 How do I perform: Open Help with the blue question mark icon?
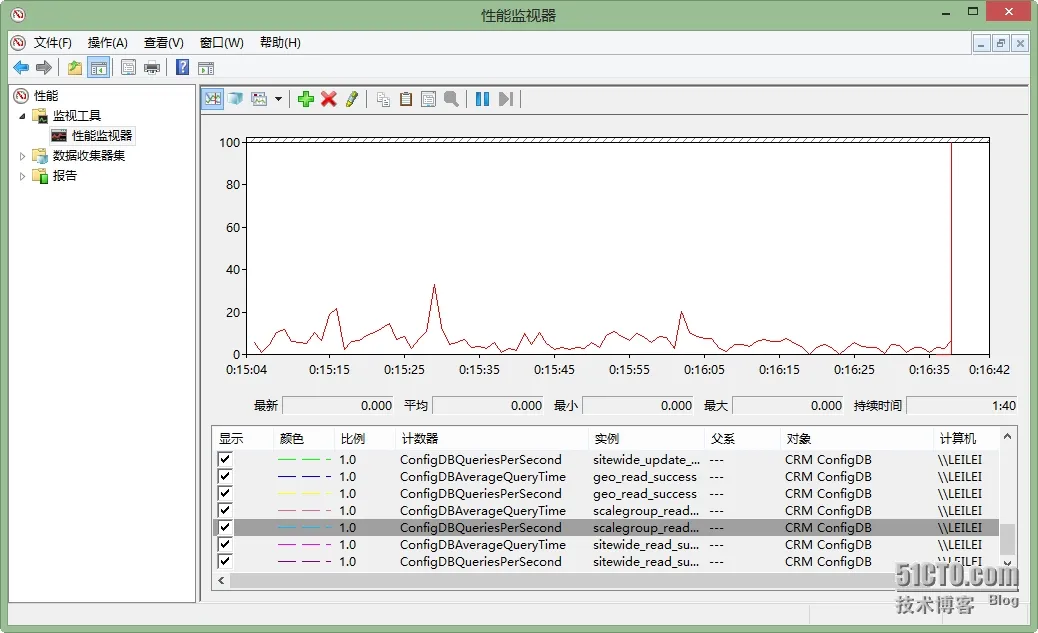coord(182,68)
